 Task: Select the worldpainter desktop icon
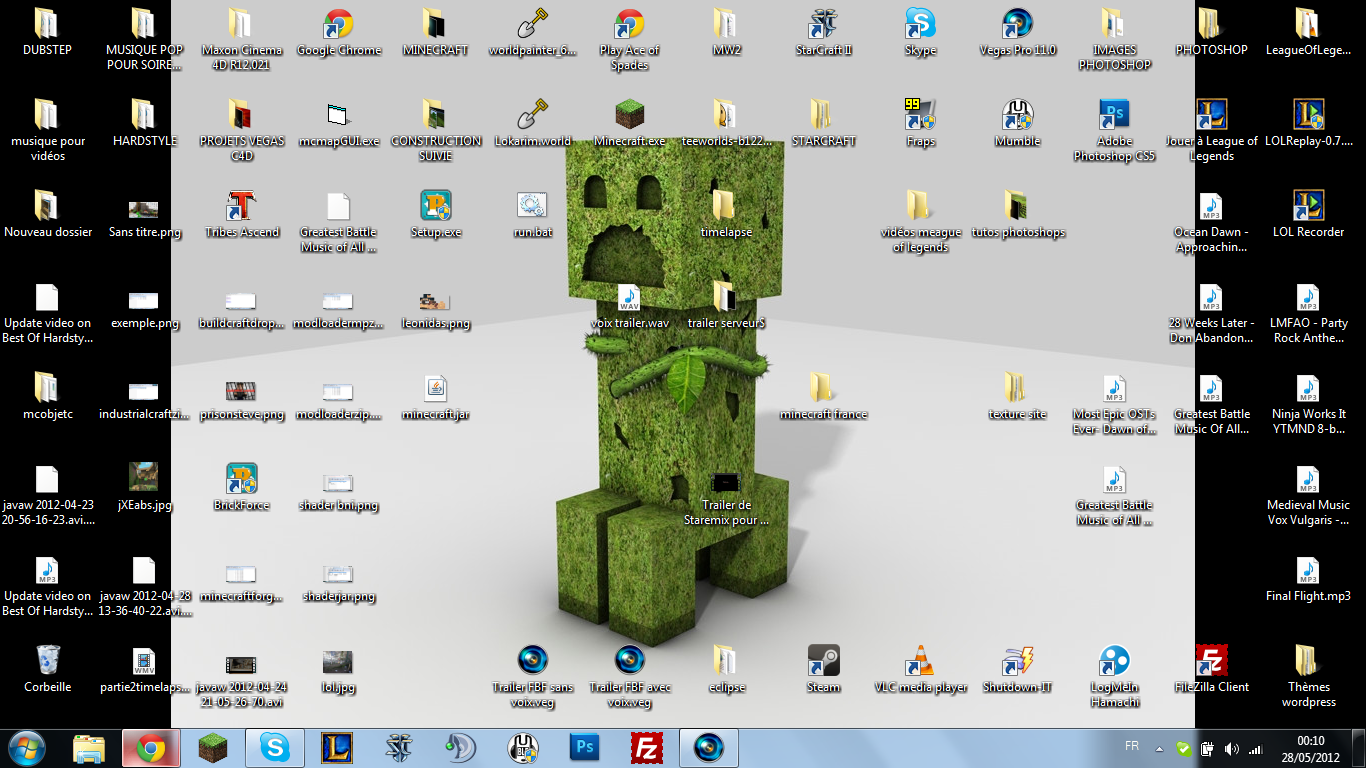pyautogui.click(x=533, y=33)
